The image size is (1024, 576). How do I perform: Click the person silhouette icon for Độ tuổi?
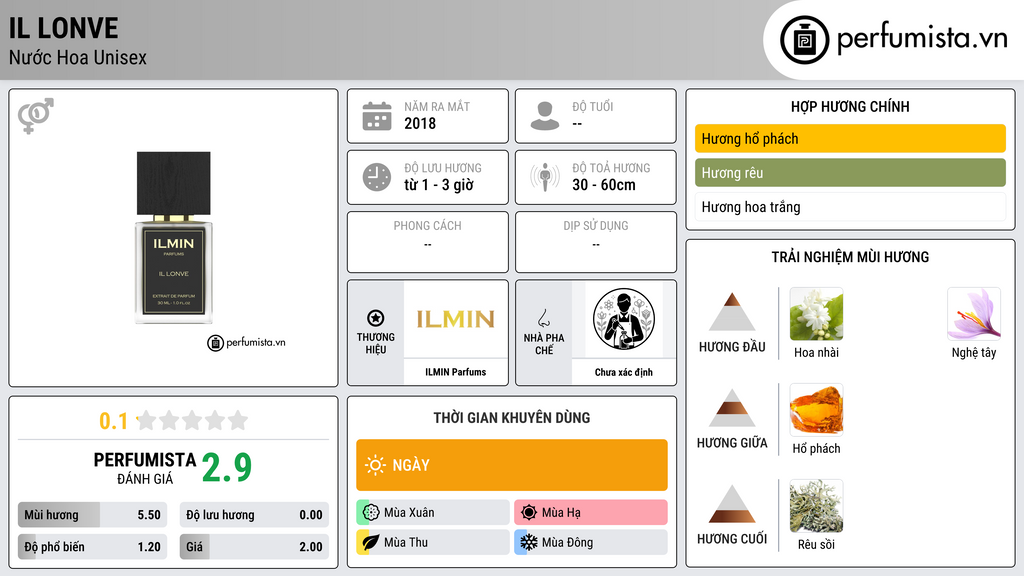[545, 116]
